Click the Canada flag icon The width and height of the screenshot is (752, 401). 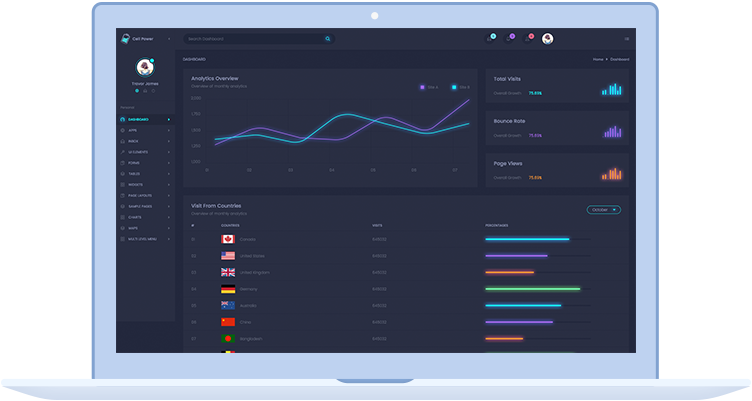coord(228,240)
